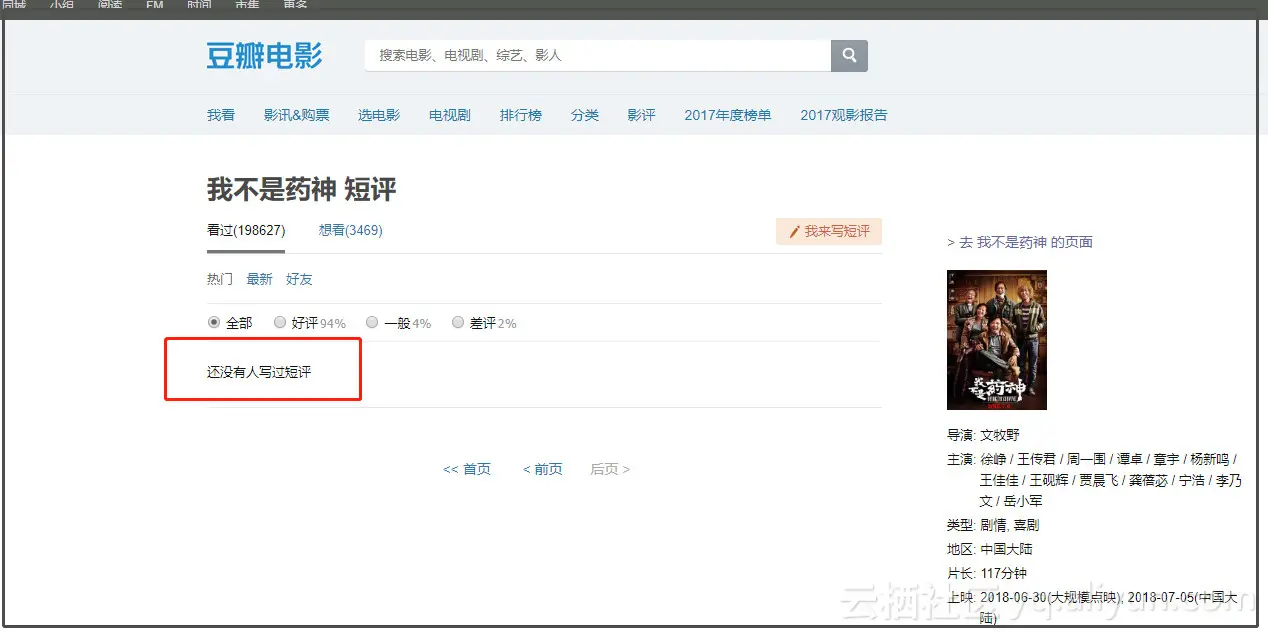Image resolution: width=1268 pixels, height=632 pixels.
Task: Open actor 王佳佳 link
Action: (999, 481)
